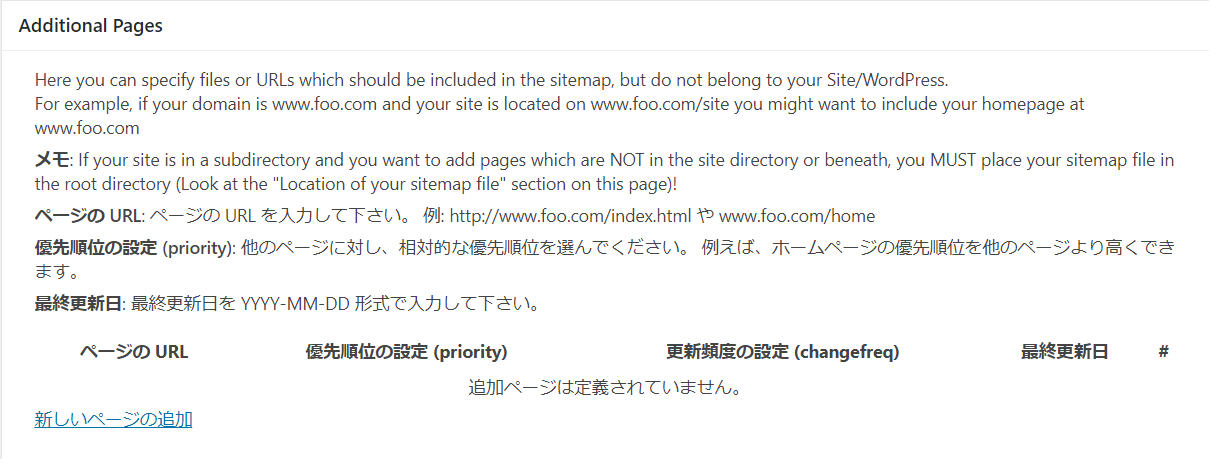
Task: Click the 更新頻度の設定 (changefreq) column header
Action: tap(783, 352)
